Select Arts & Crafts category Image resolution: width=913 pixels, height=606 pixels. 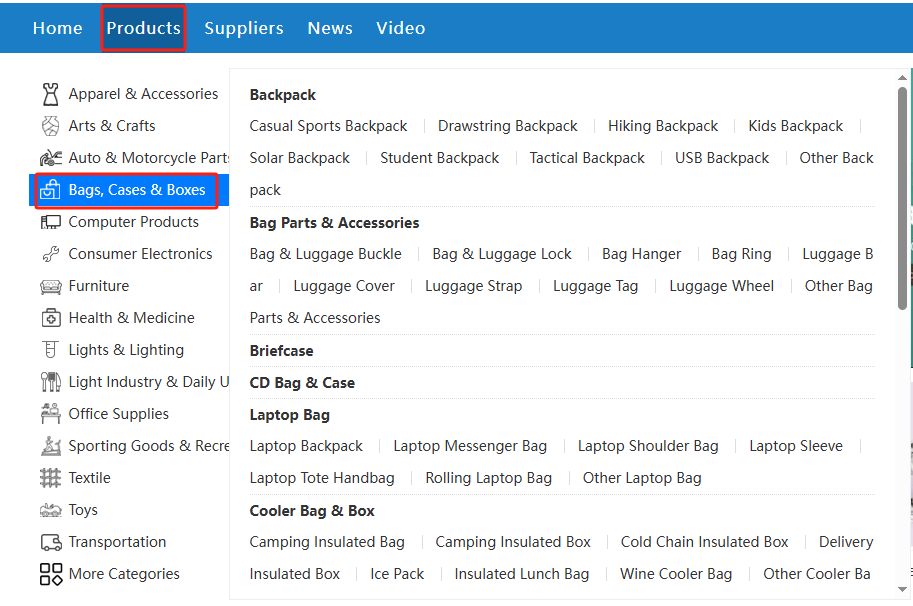(x=112, y=126)
